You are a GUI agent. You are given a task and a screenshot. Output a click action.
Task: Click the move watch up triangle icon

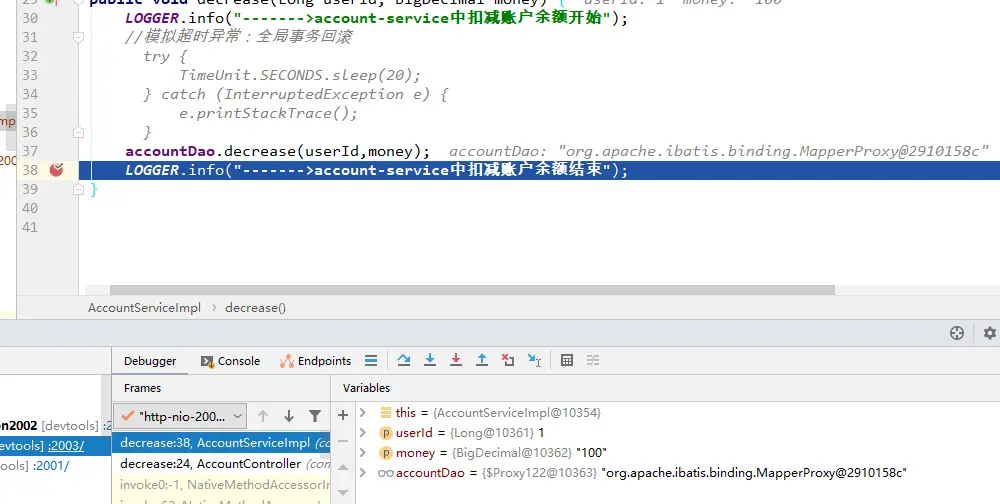(x=342, y=467)
